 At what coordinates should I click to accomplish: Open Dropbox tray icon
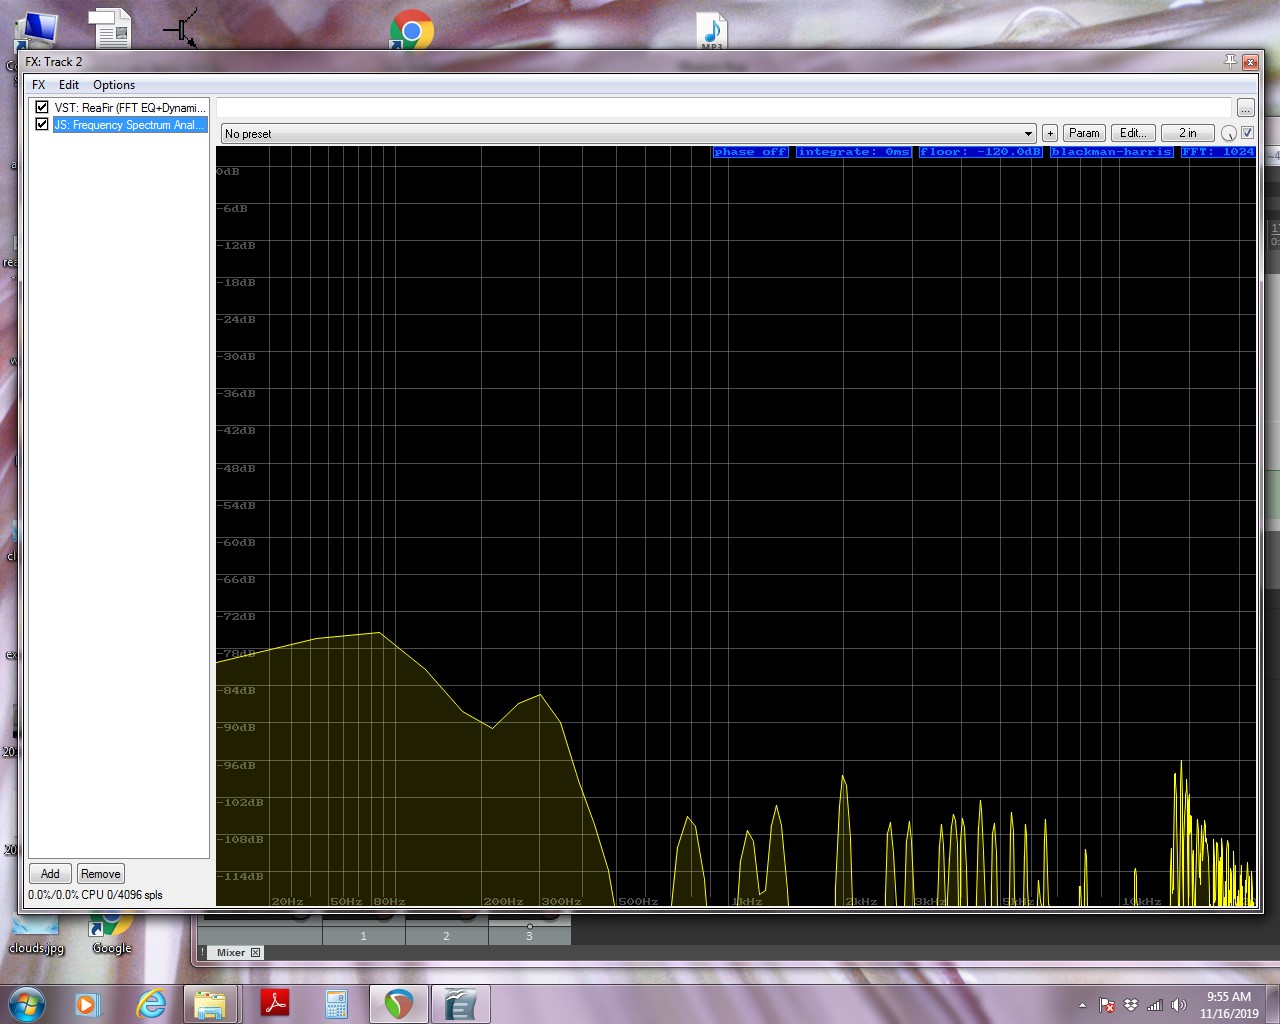point(1131,1005)
